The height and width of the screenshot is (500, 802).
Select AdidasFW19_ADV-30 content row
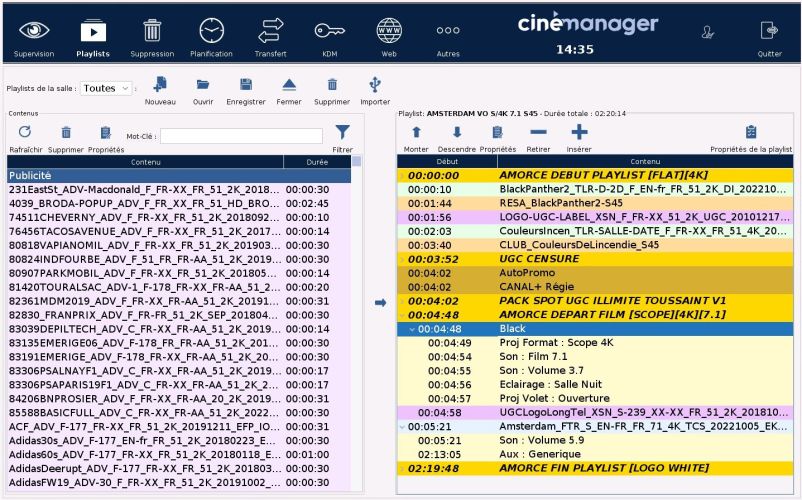click(x=179, y=483)
